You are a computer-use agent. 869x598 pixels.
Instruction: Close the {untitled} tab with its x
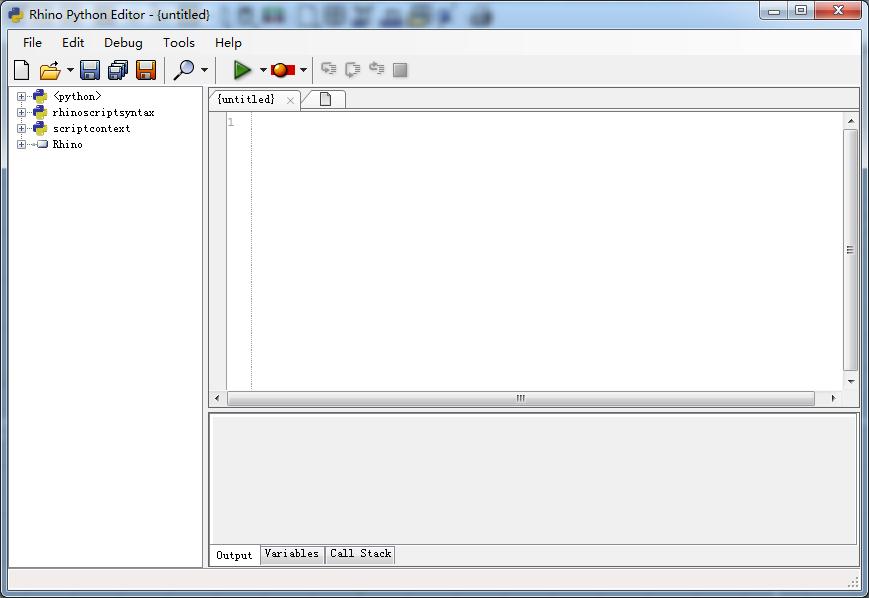pyautogui.click(x=290, y=100)
